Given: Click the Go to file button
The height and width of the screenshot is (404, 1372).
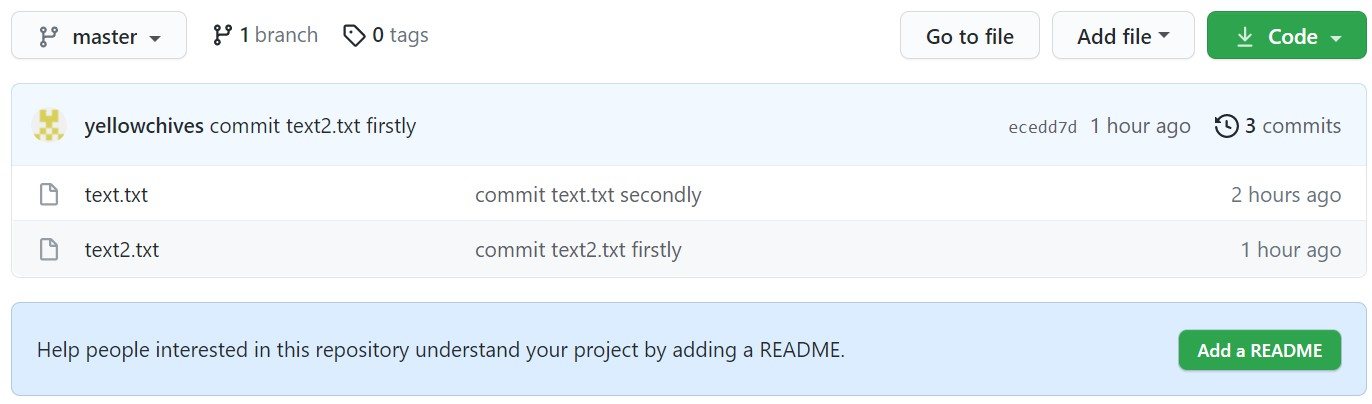Looking at the screenshot, I should coord(970,36).
